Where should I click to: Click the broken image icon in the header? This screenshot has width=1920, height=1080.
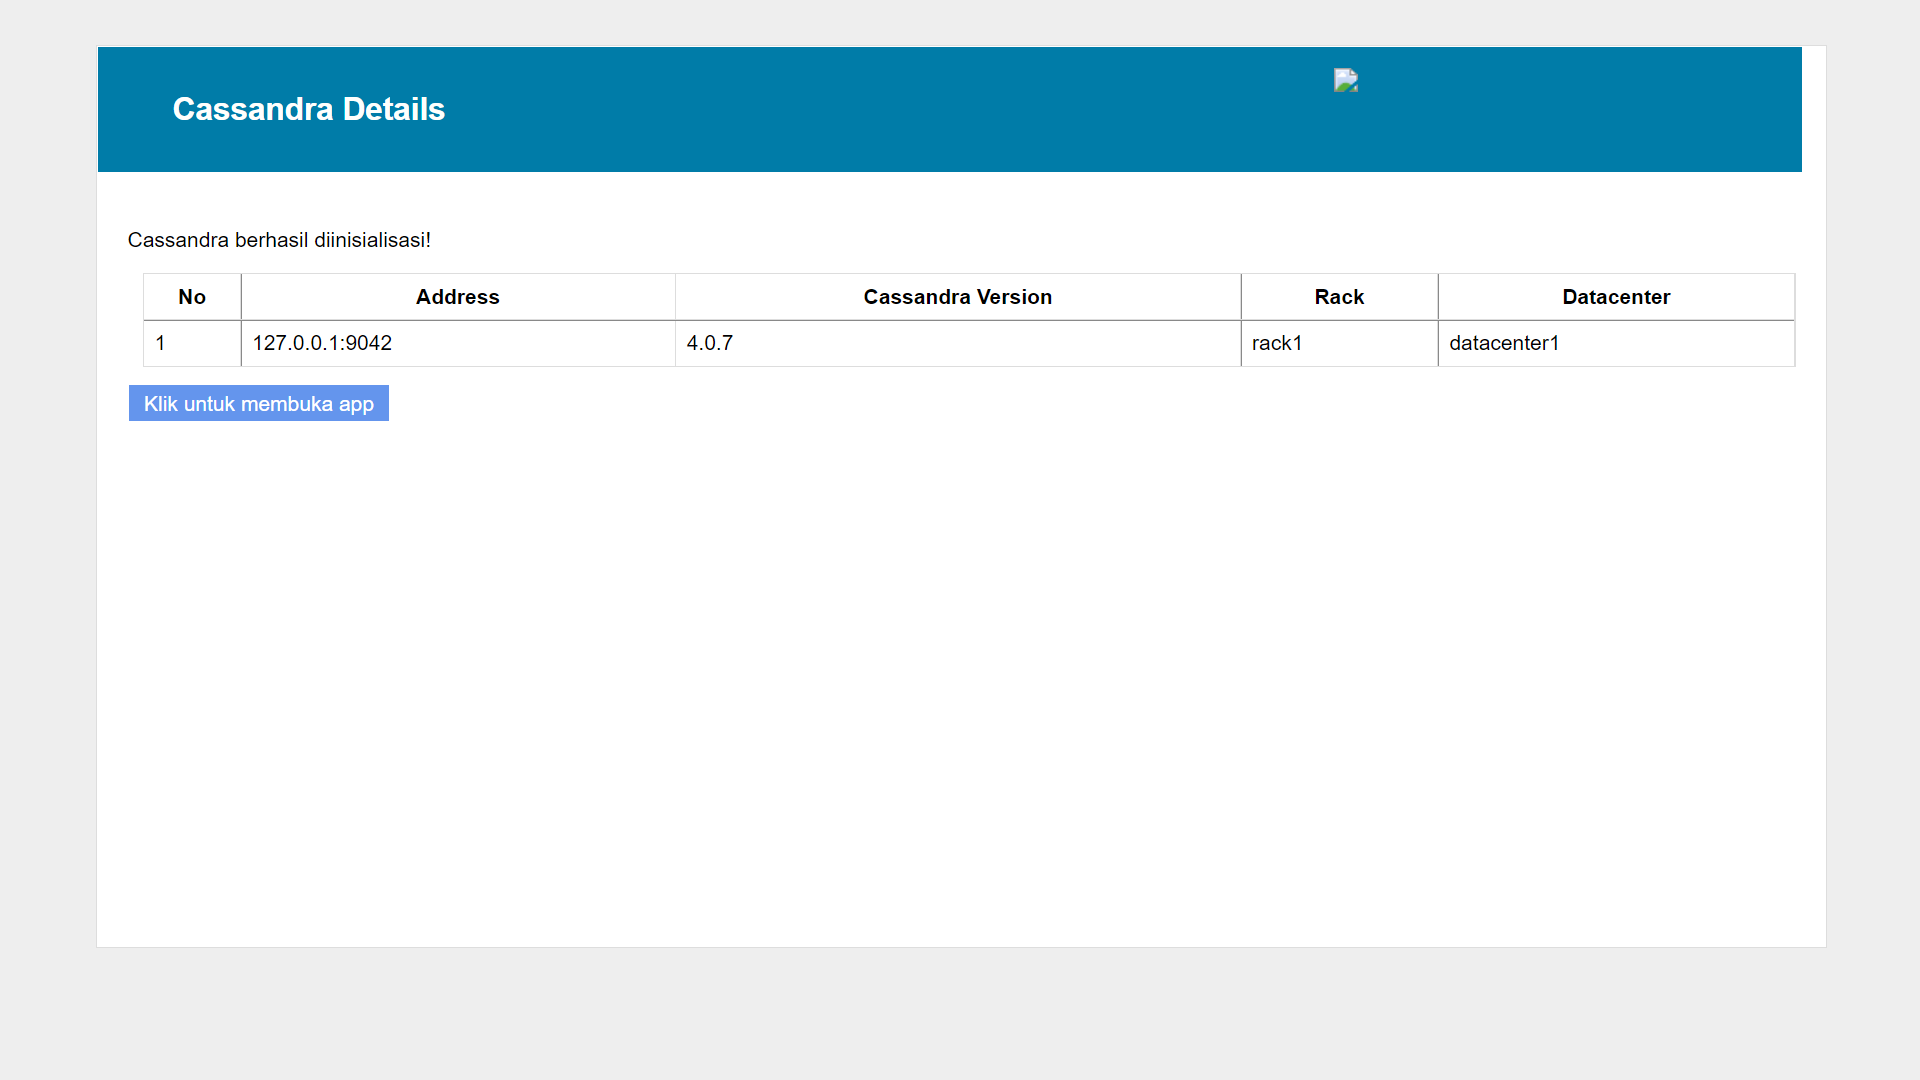[x=1345, y=81]
